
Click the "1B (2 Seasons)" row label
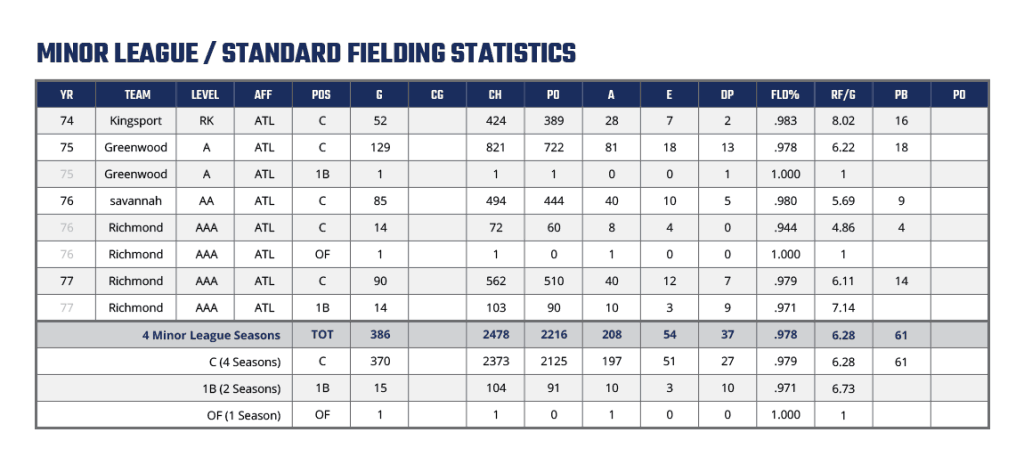237,388
